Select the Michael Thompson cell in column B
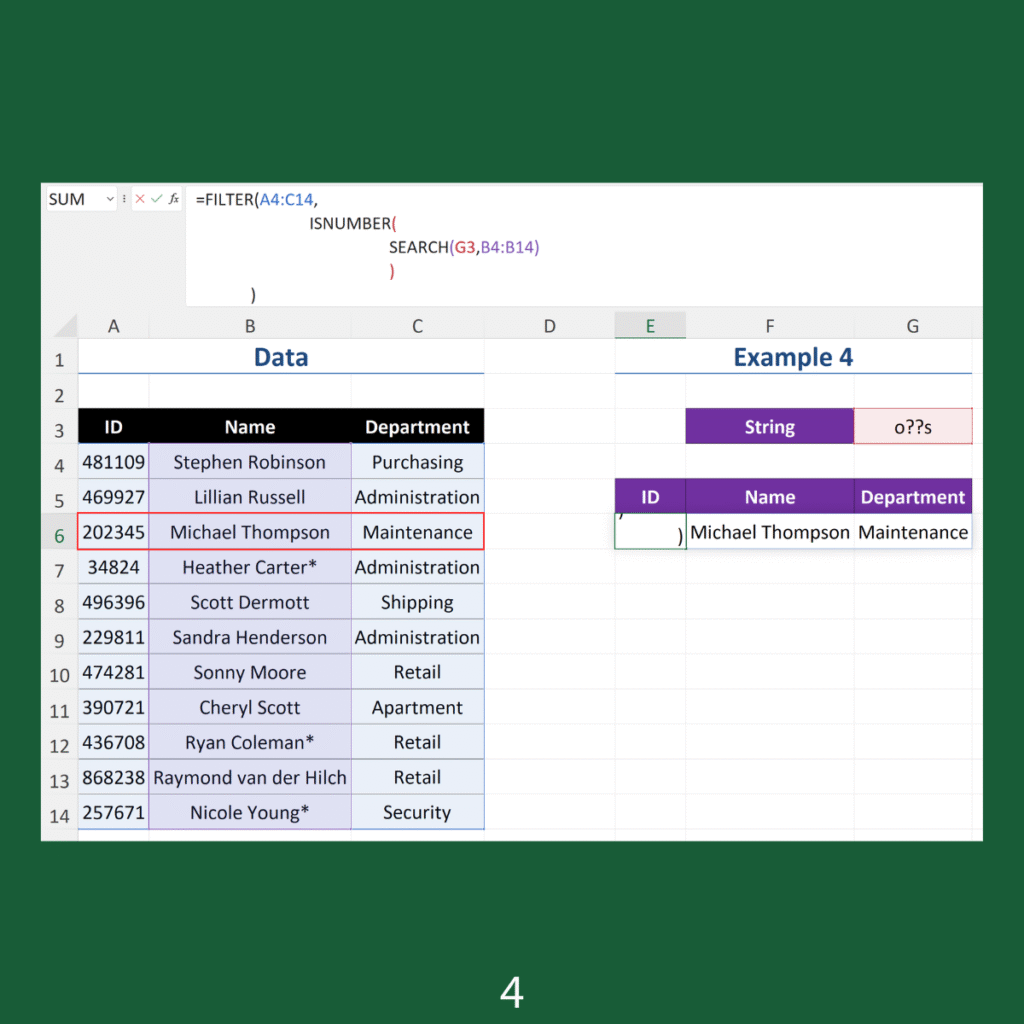The height and width of the screenshot is (1024, 1024). (x=249, y=532)
